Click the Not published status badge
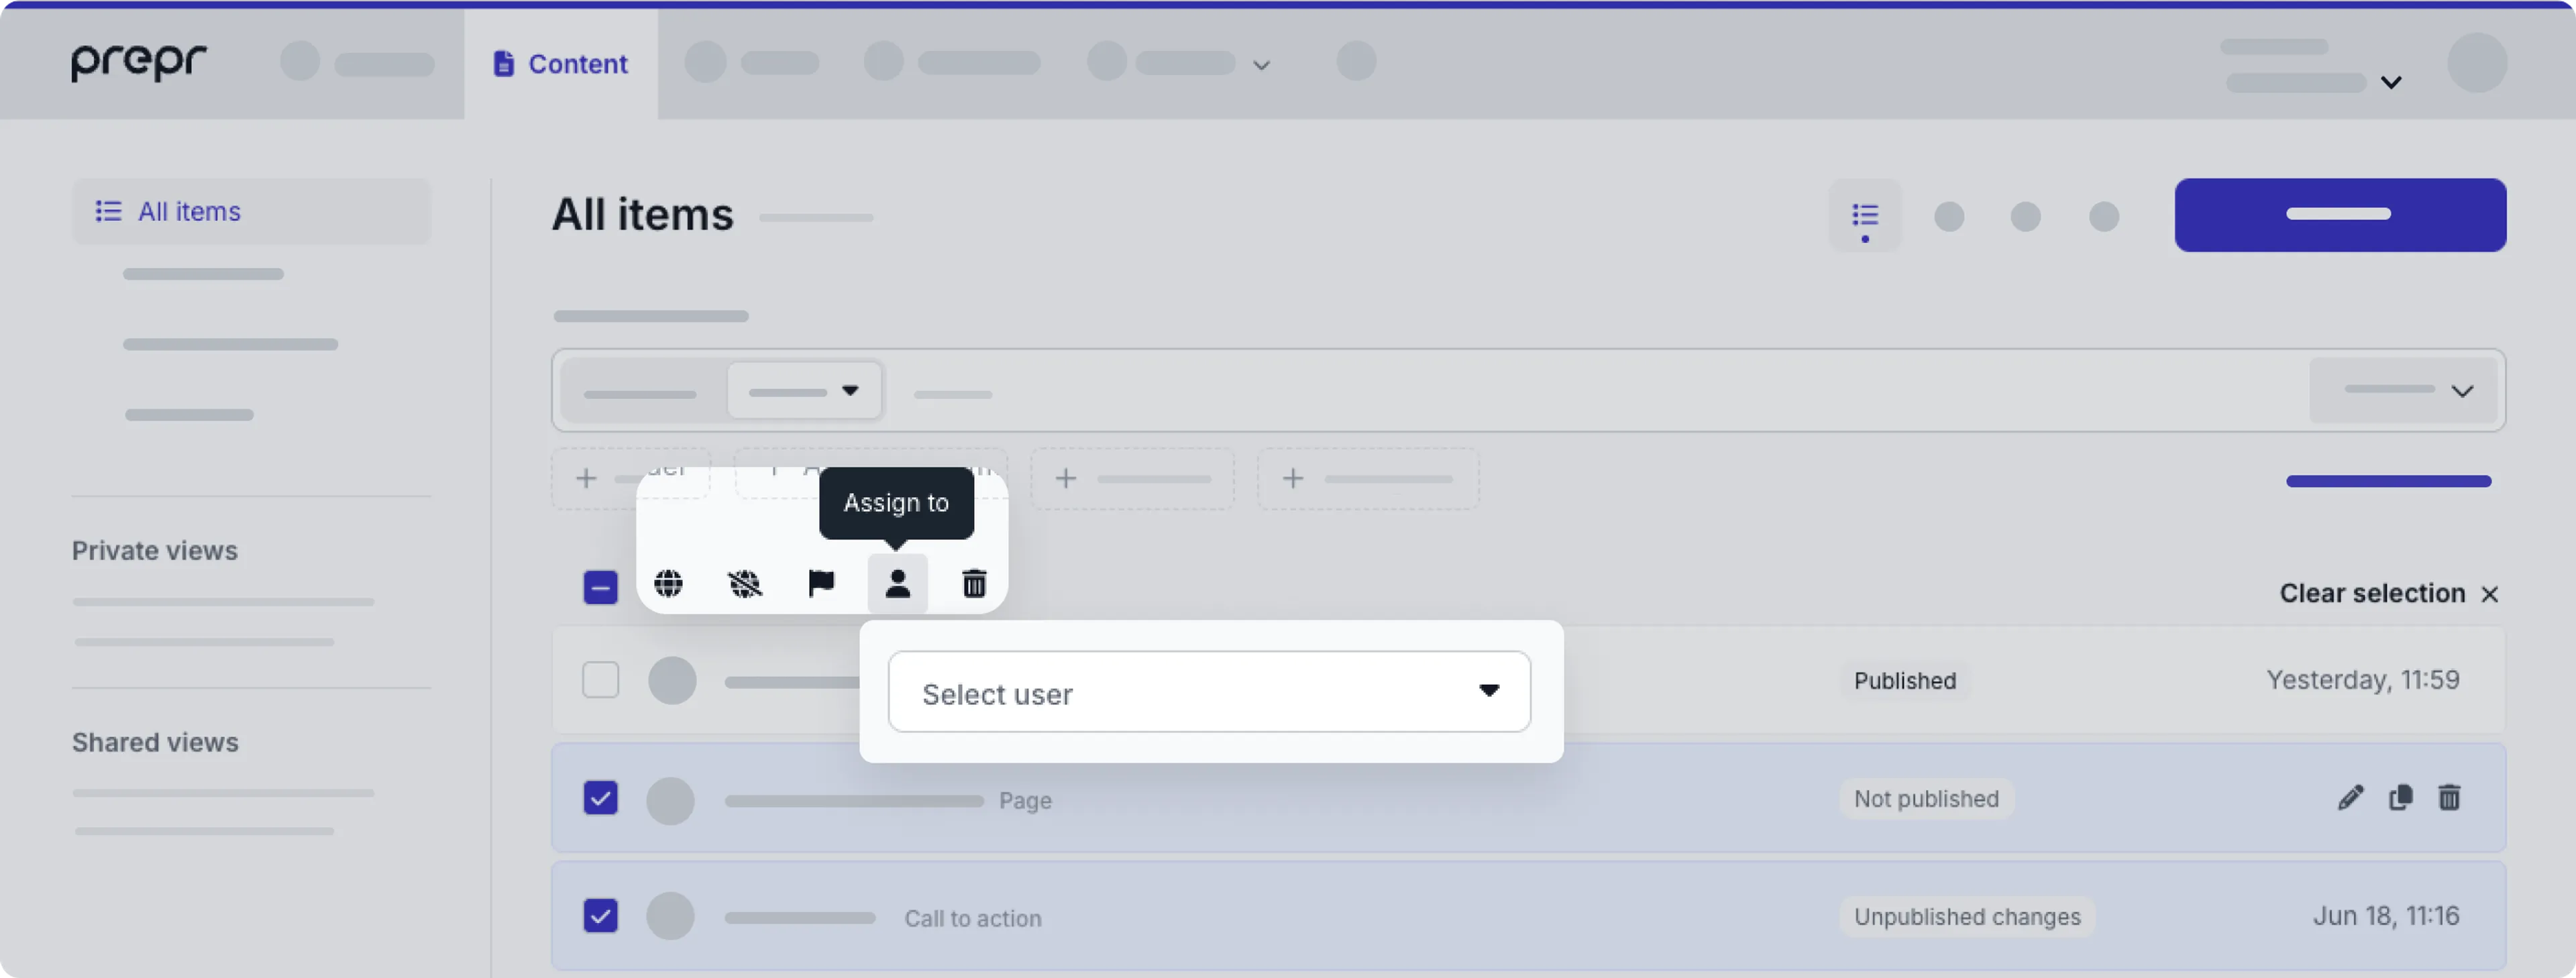 (x=1926, y=799)
